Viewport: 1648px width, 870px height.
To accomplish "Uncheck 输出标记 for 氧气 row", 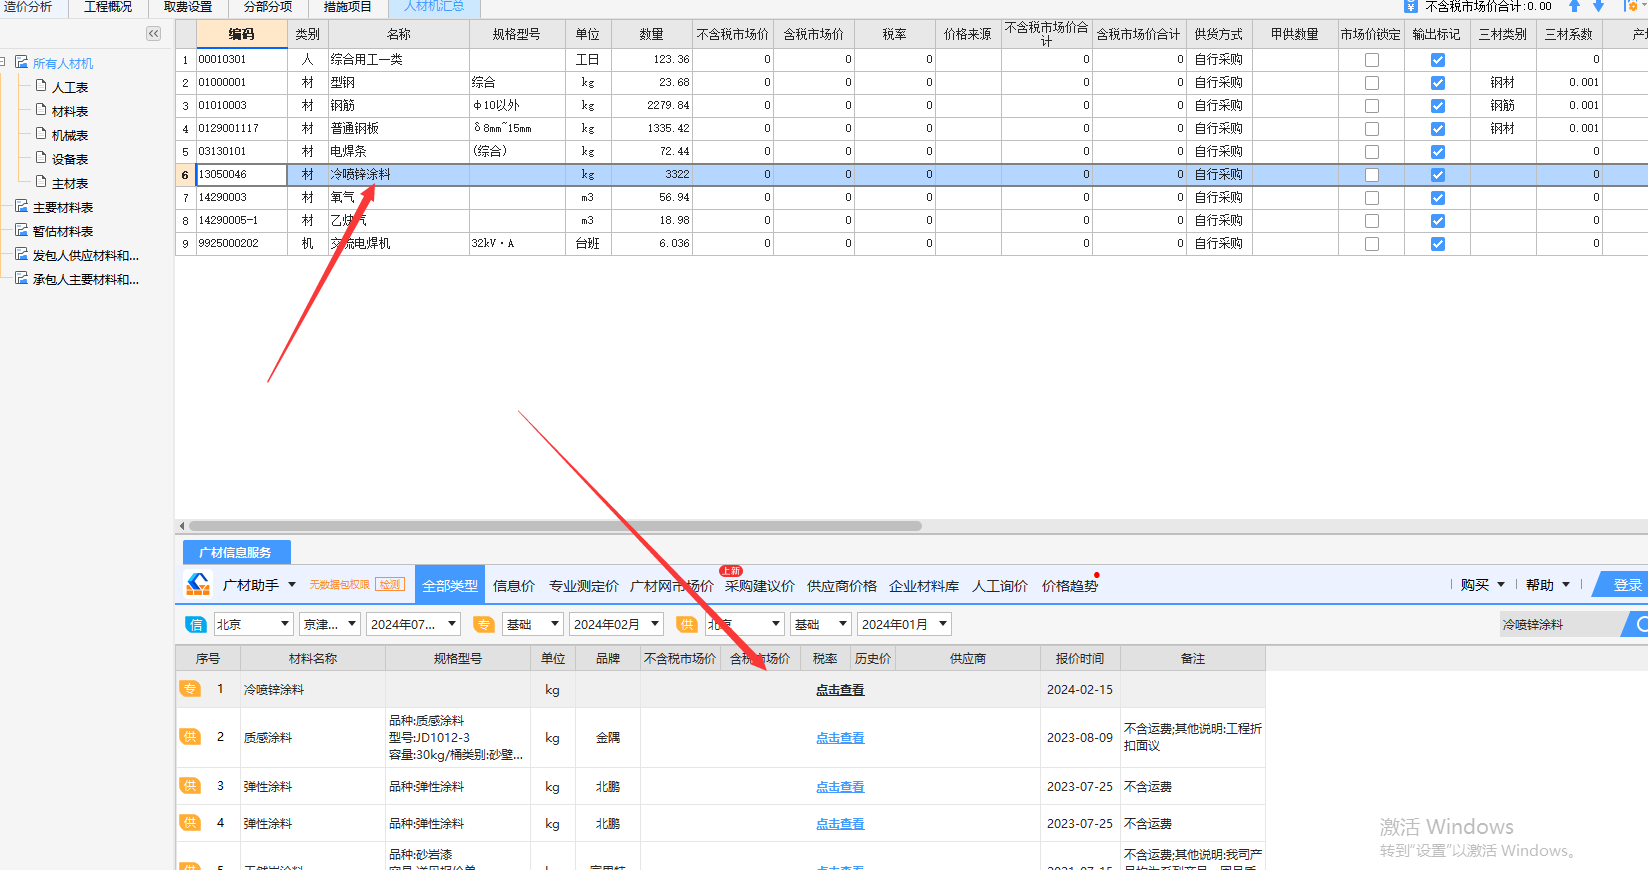I will (1438, 198).
